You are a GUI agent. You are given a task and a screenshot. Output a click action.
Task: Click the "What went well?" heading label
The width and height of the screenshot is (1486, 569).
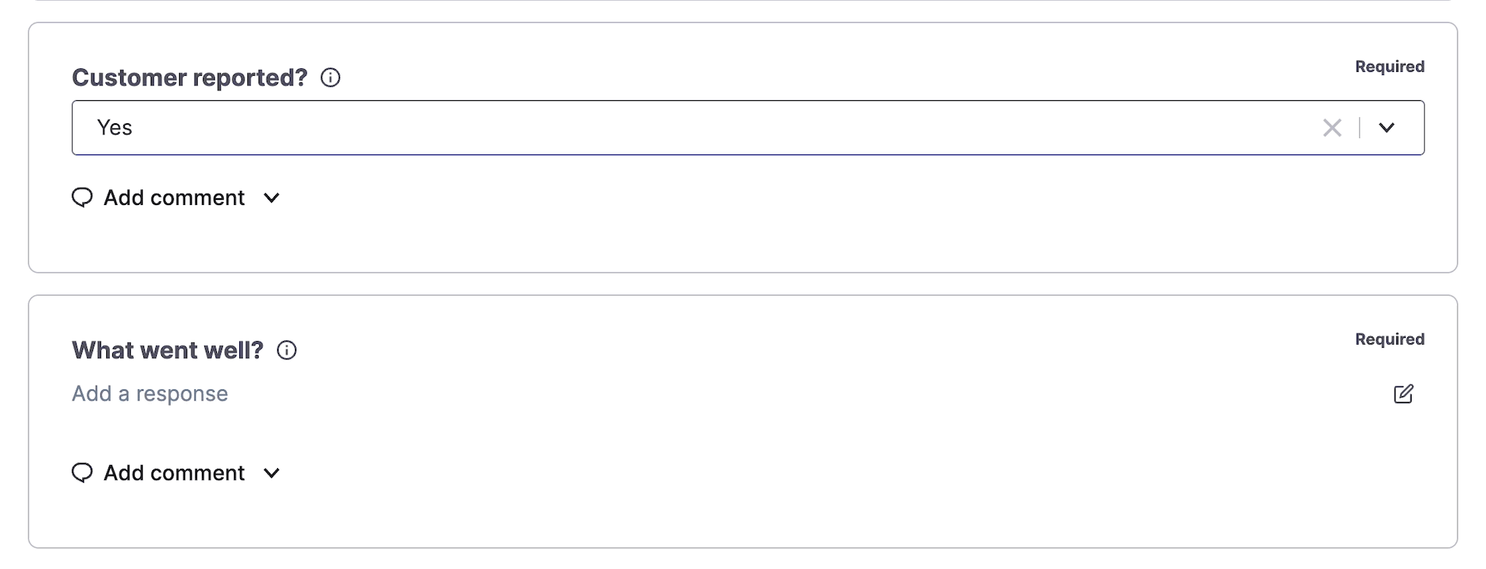168,350
